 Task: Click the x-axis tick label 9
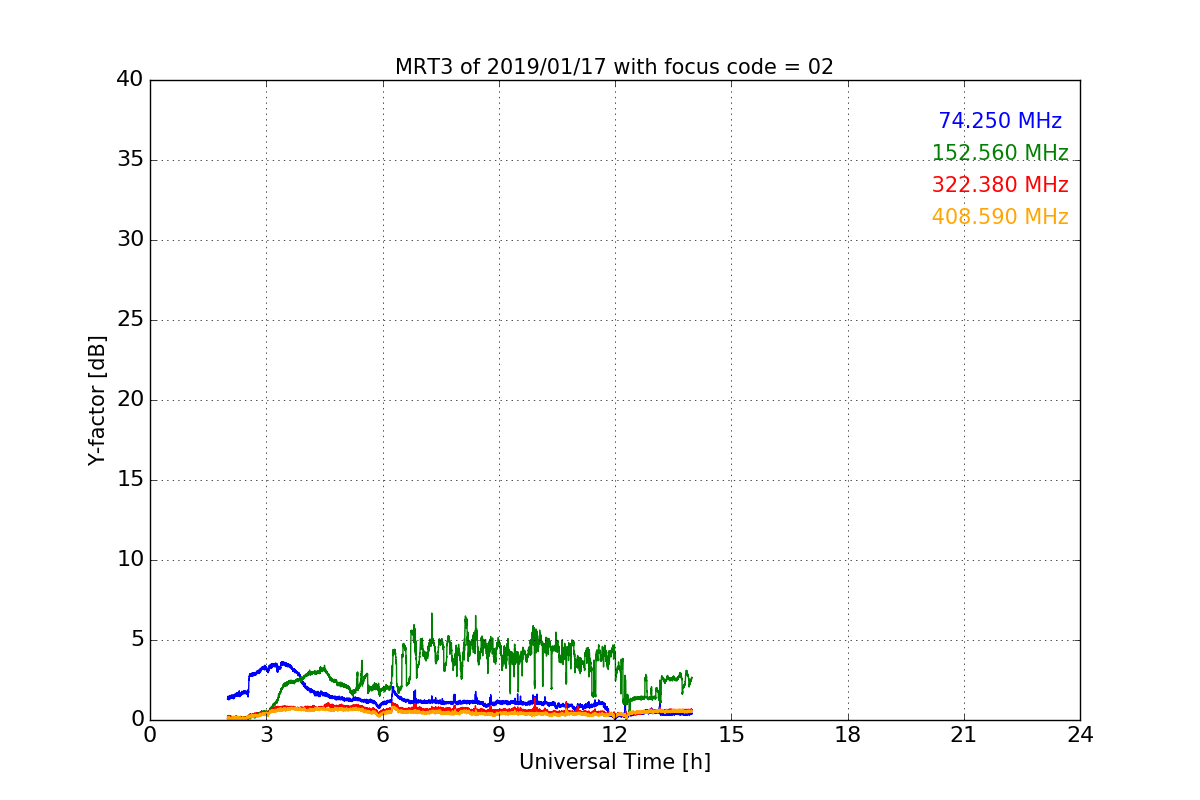click(499, 735)
